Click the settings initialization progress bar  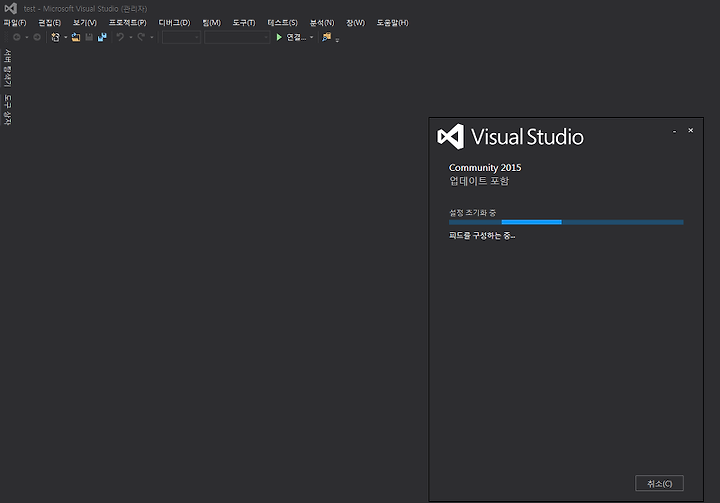coord(566,222)
